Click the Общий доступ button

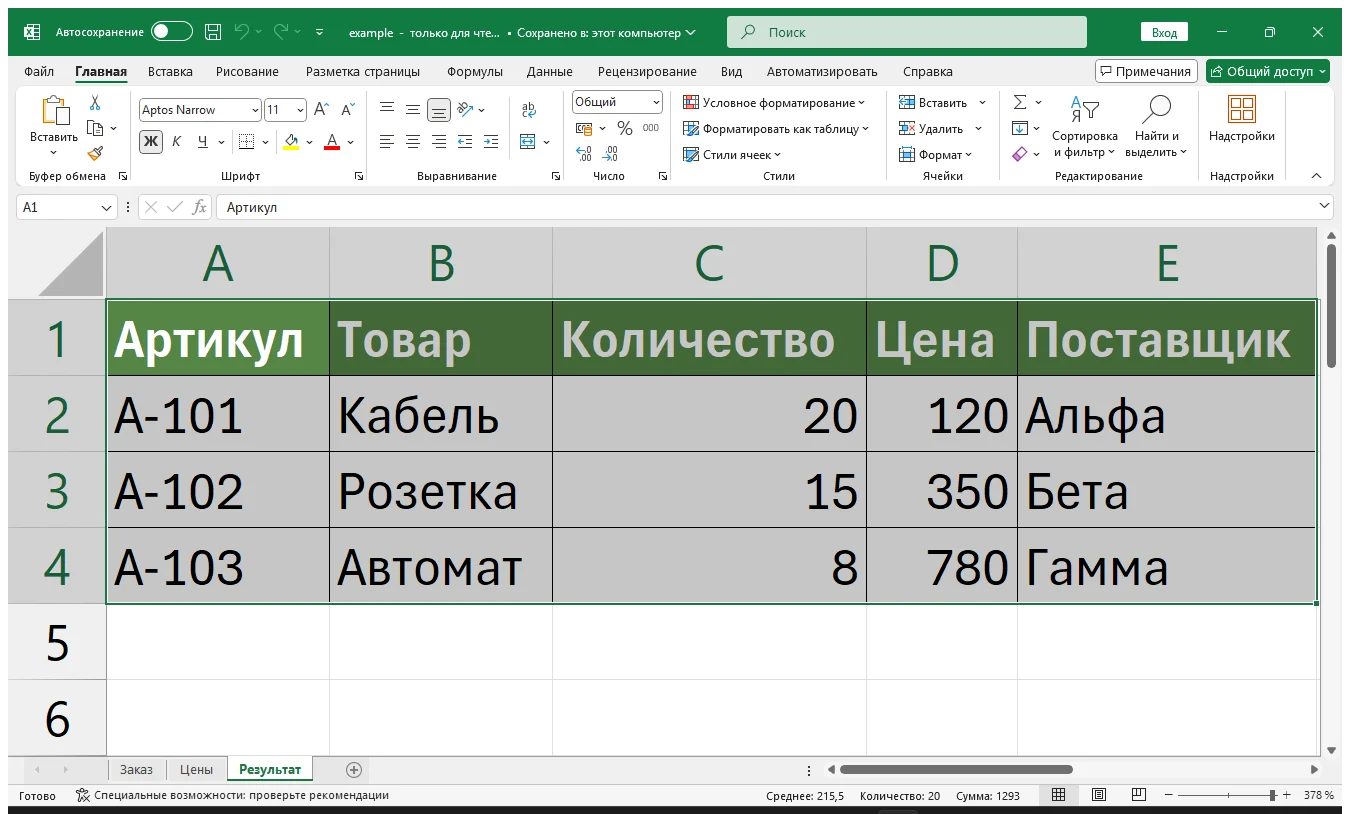point(1268,71)
